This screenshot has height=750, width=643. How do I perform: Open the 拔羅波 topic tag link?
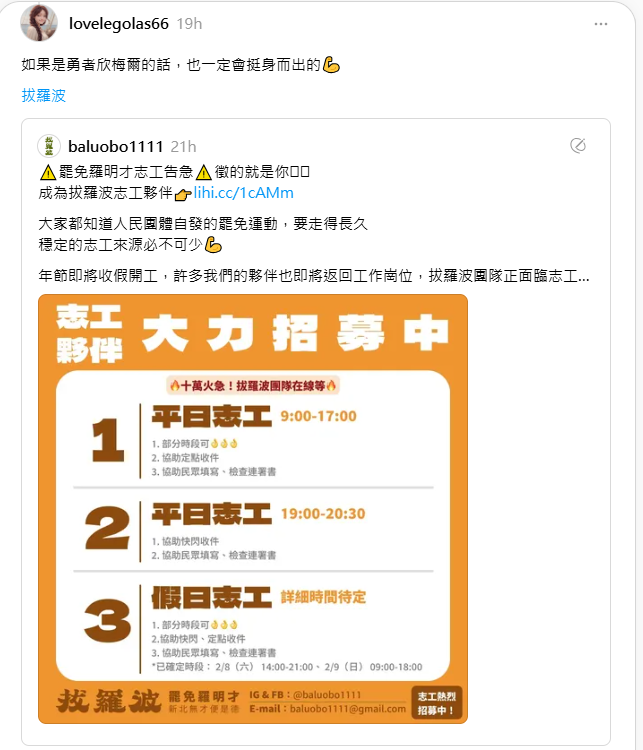[x=44, y=95]
